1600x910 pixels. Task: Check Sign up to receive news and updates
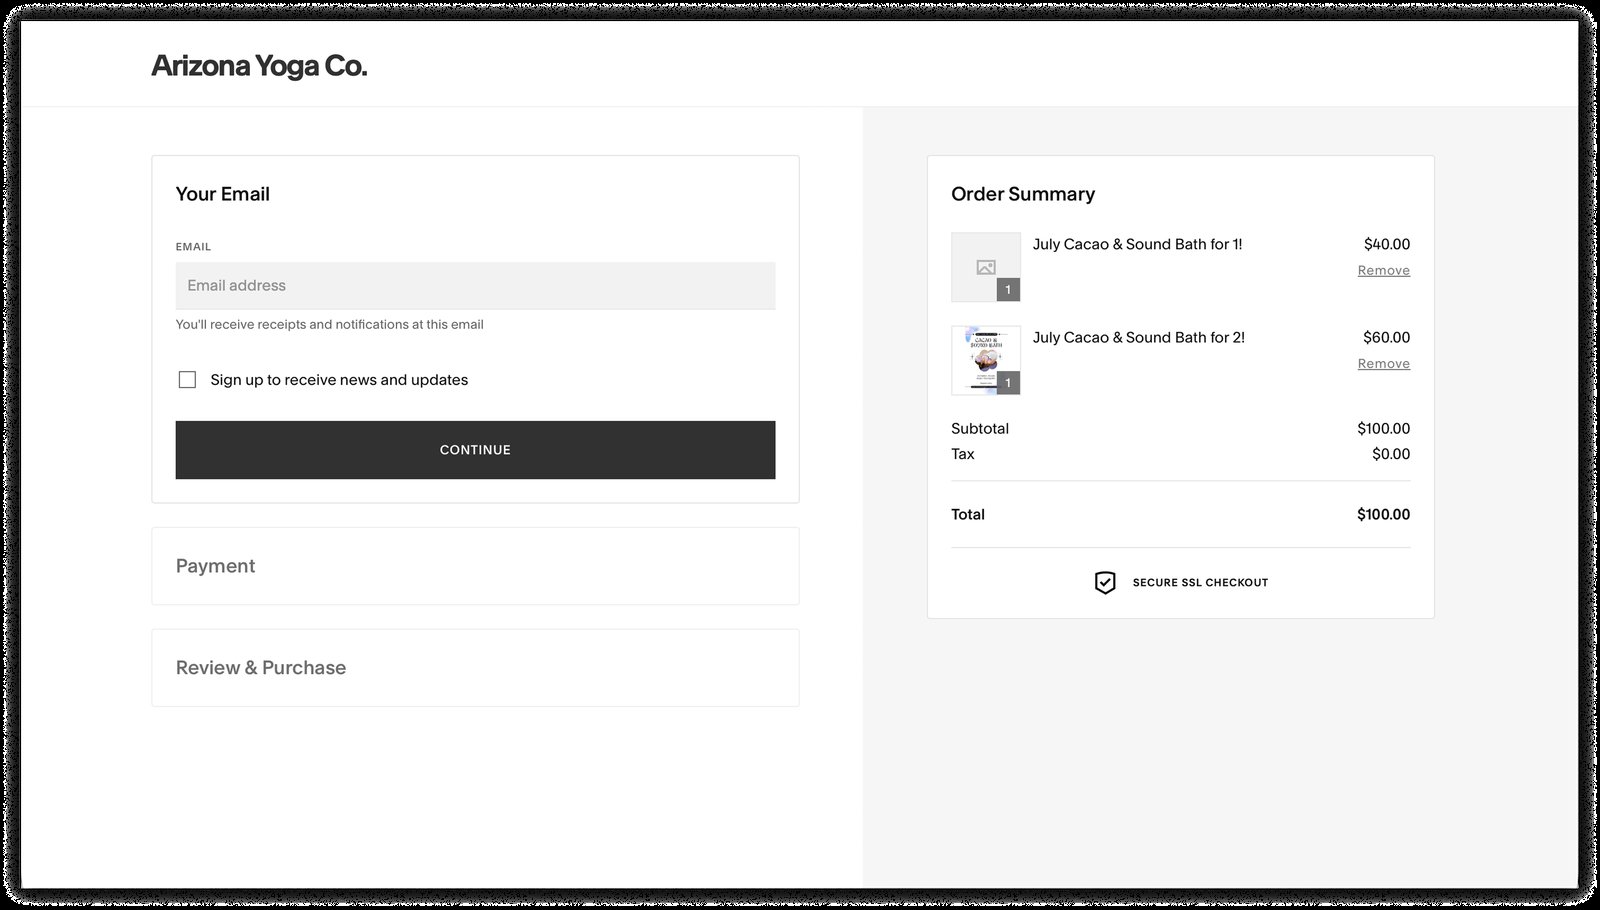pos(187,380)
